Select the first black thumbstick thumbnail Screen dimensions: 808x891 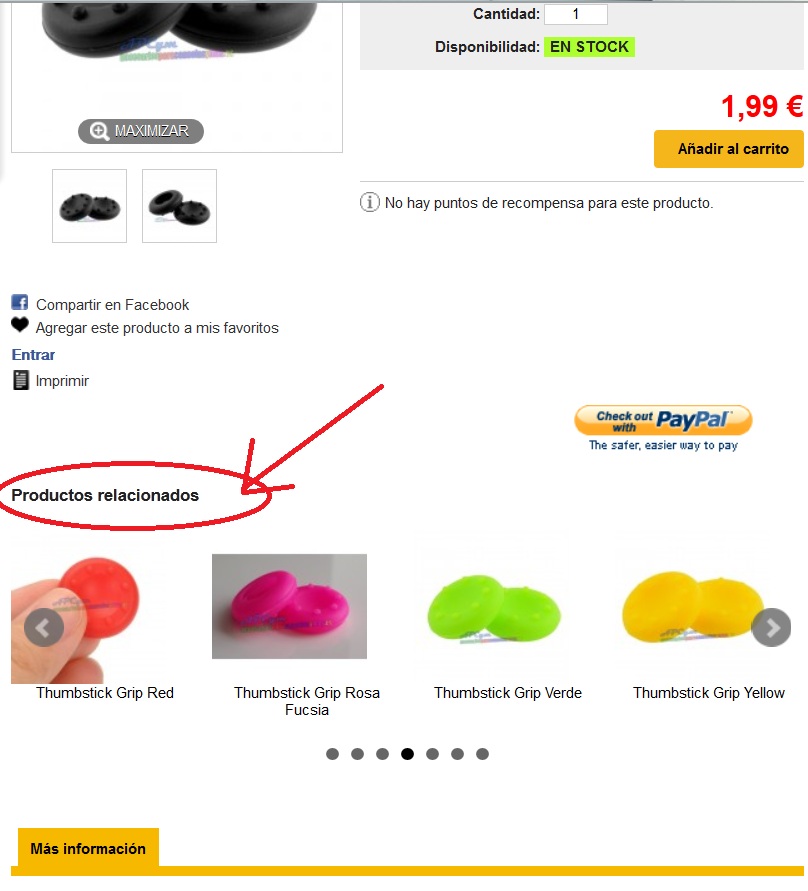click(89, 206)
